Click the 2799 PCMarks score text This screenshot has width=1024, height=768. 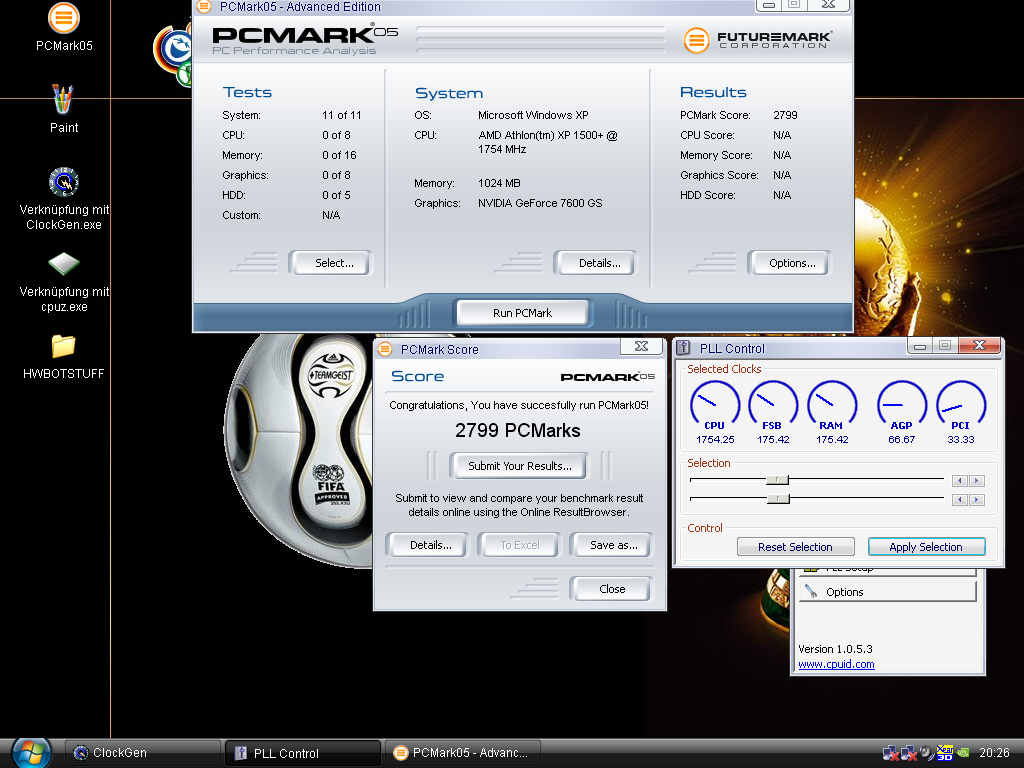coord(518,430)
